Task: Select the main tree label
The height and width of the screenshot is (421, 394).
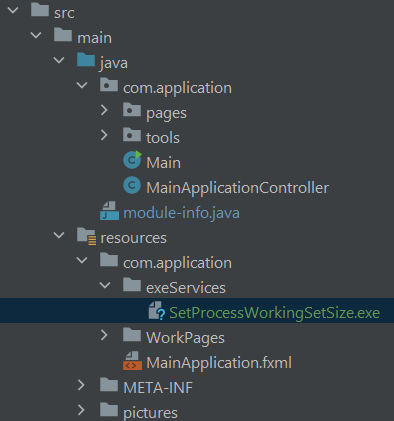Action: click(x=94, y=38)
